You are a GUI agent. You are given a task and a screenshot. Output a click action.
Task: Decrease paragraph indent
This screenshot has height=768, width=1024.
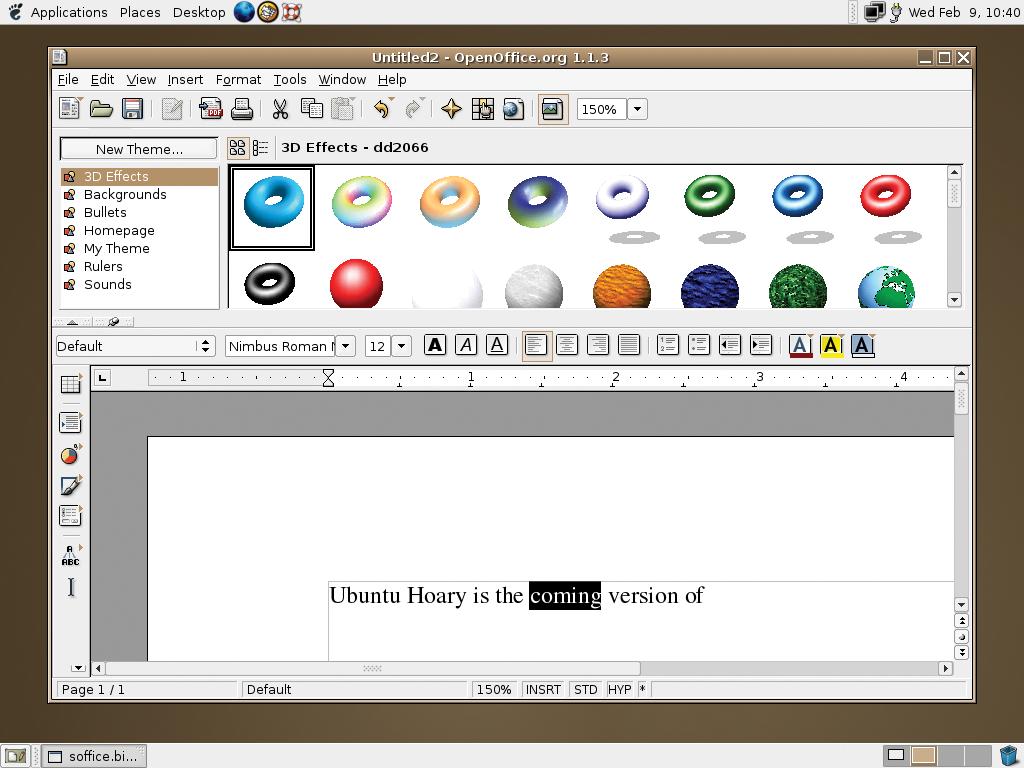tap(730, 345)
